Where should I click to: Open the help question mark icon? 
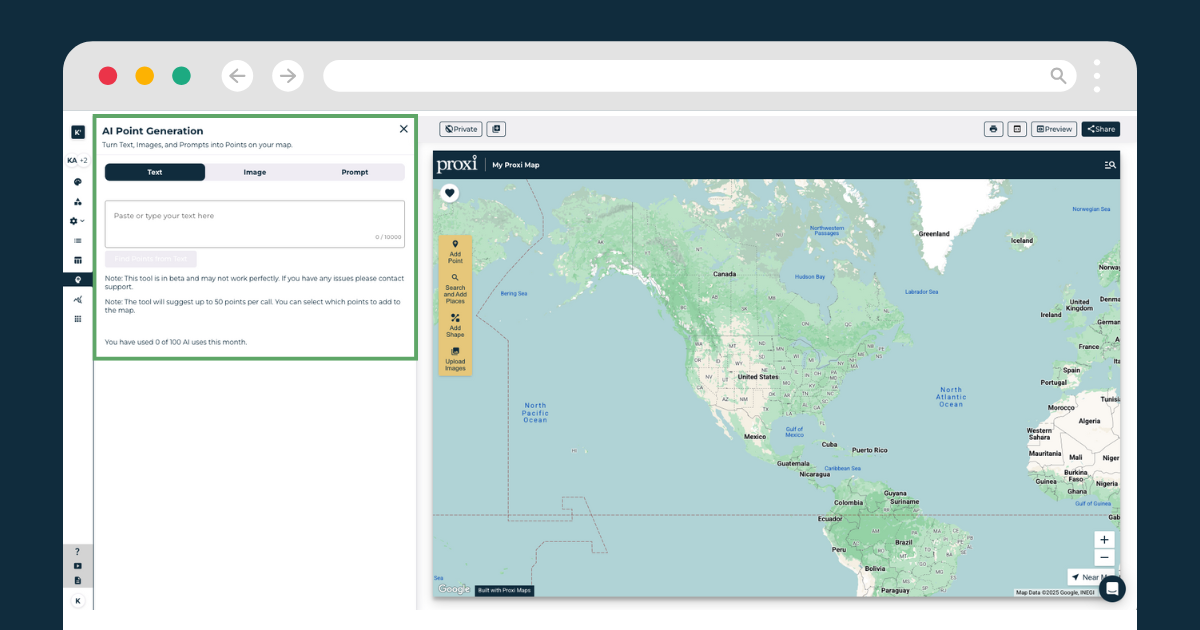pos(78,552)
